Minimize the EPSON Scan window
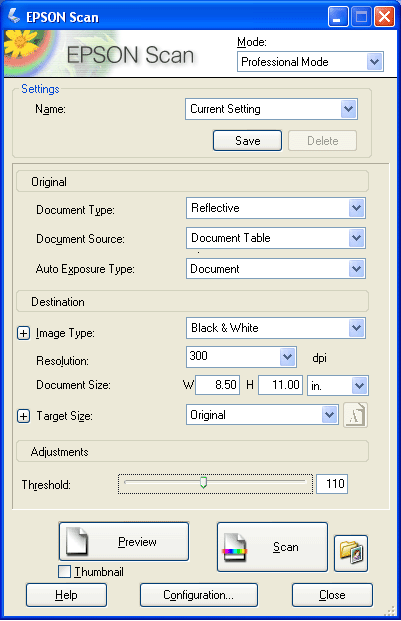 coord(338,17)
